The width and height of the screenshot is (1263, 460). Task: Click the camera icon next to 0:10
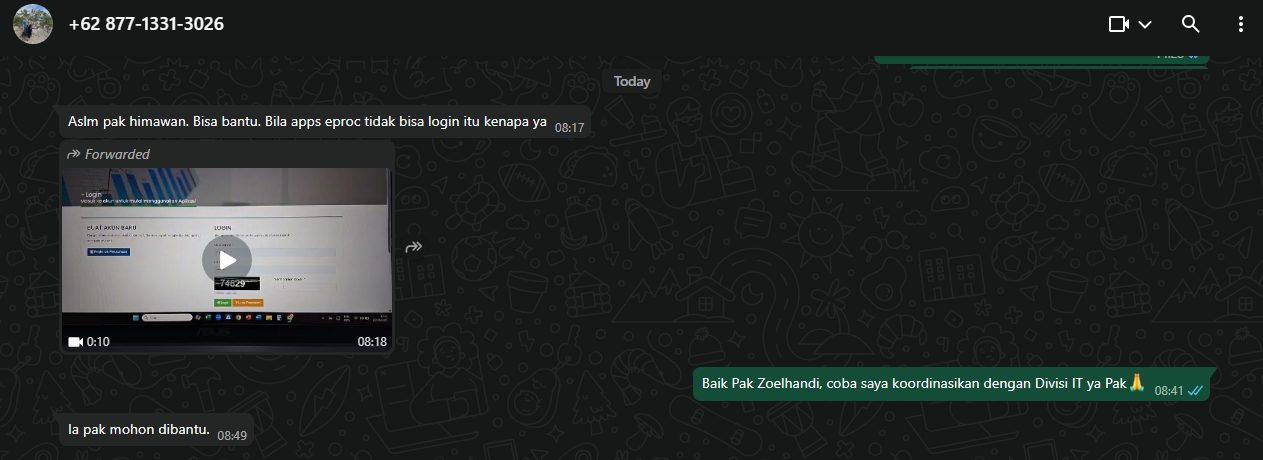75,342
